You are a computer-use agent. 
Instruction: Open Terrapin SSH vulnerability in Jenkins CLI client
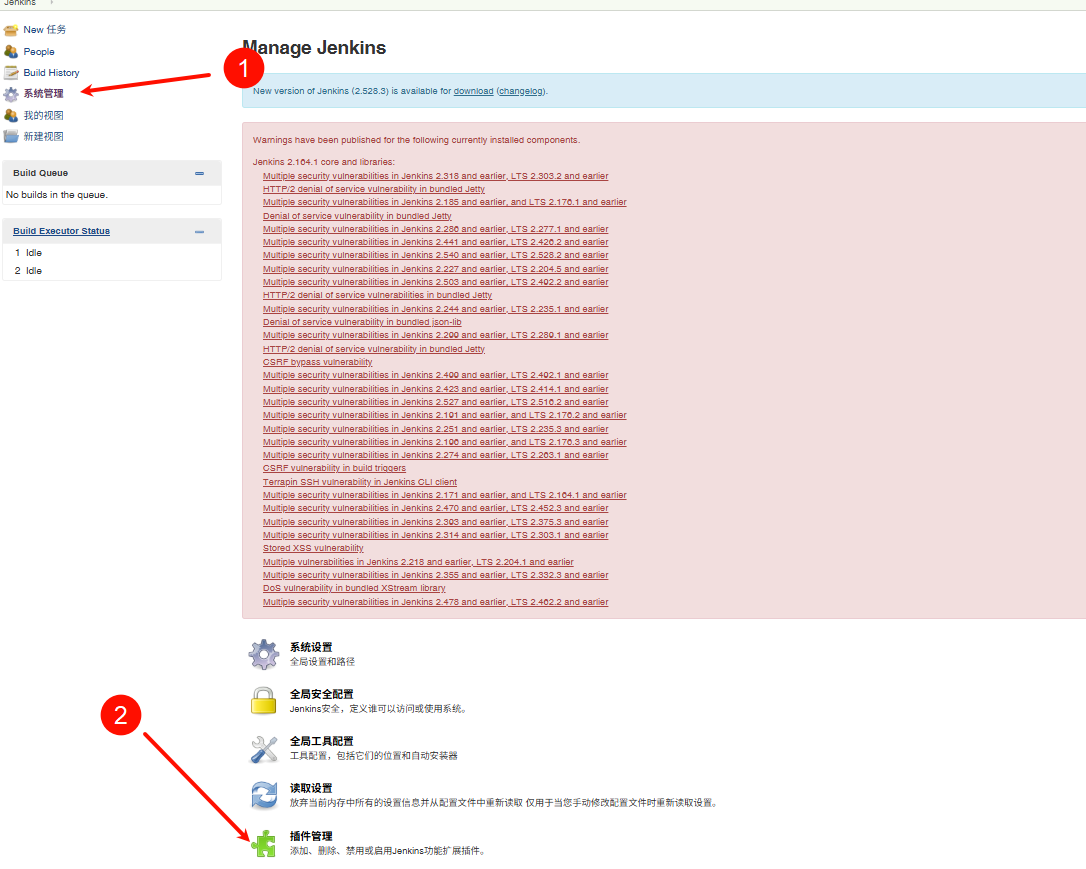click(x=359, y=482)
